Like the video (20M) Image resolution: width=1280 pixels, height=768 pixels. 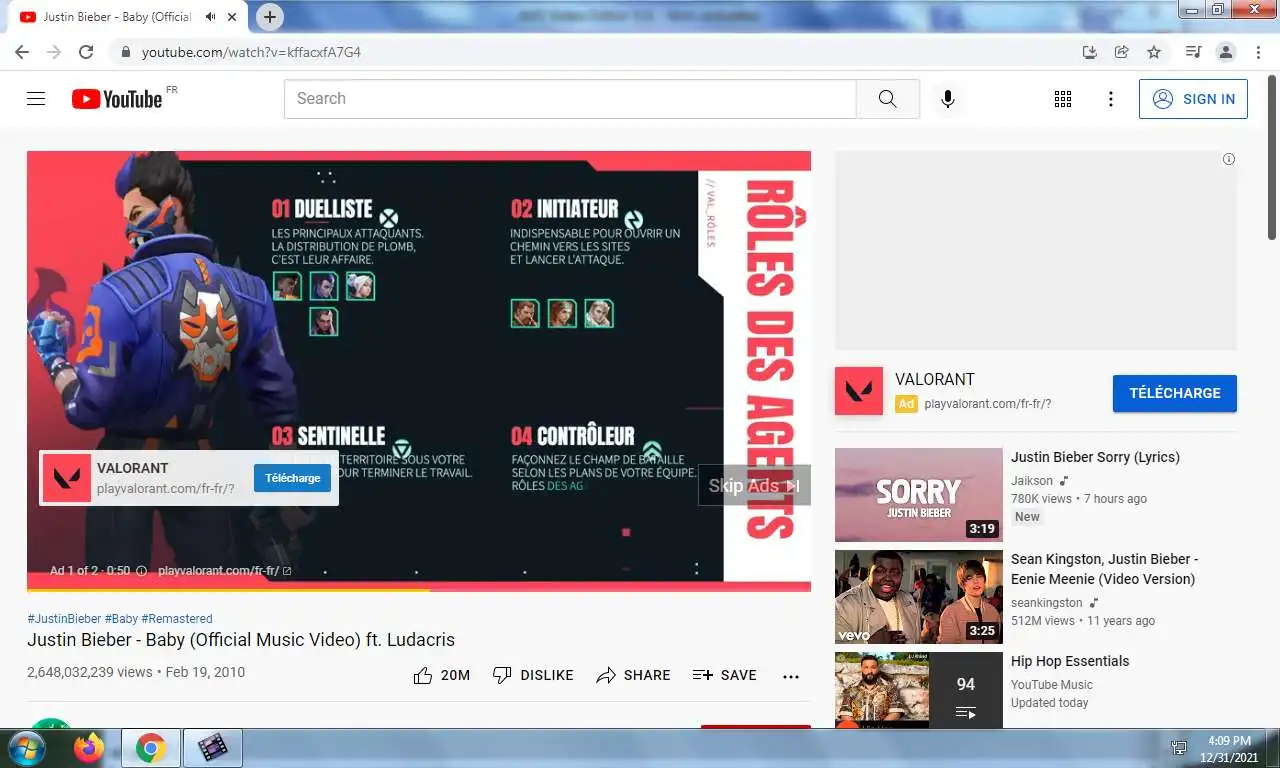pyautogui.click(x=442, y=675)
